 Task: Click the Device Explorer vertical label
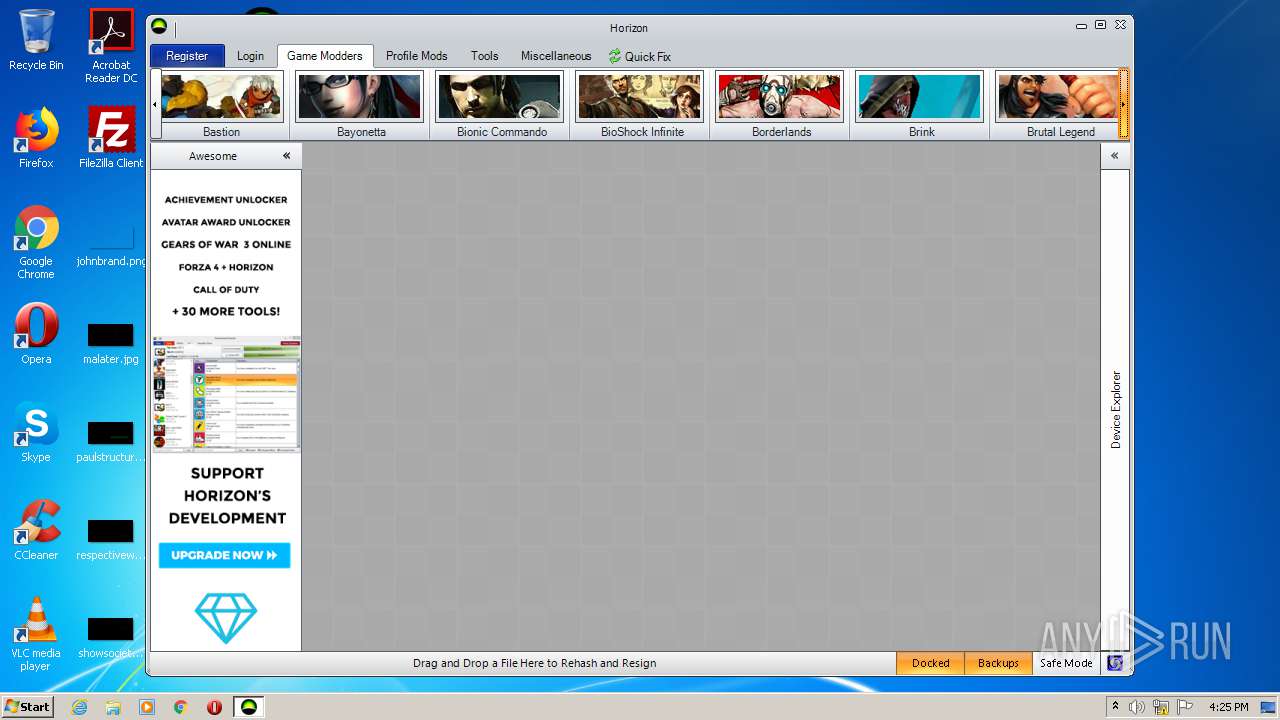(x=1116, y=409)
